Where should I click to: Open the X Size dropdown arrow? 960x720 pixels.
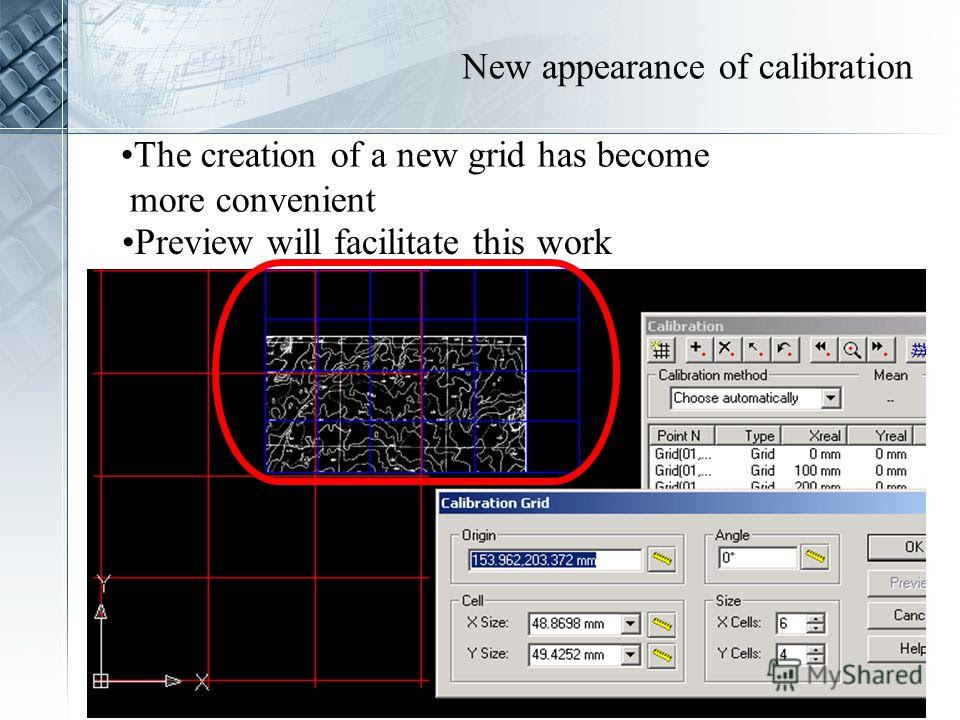(630, 624)
